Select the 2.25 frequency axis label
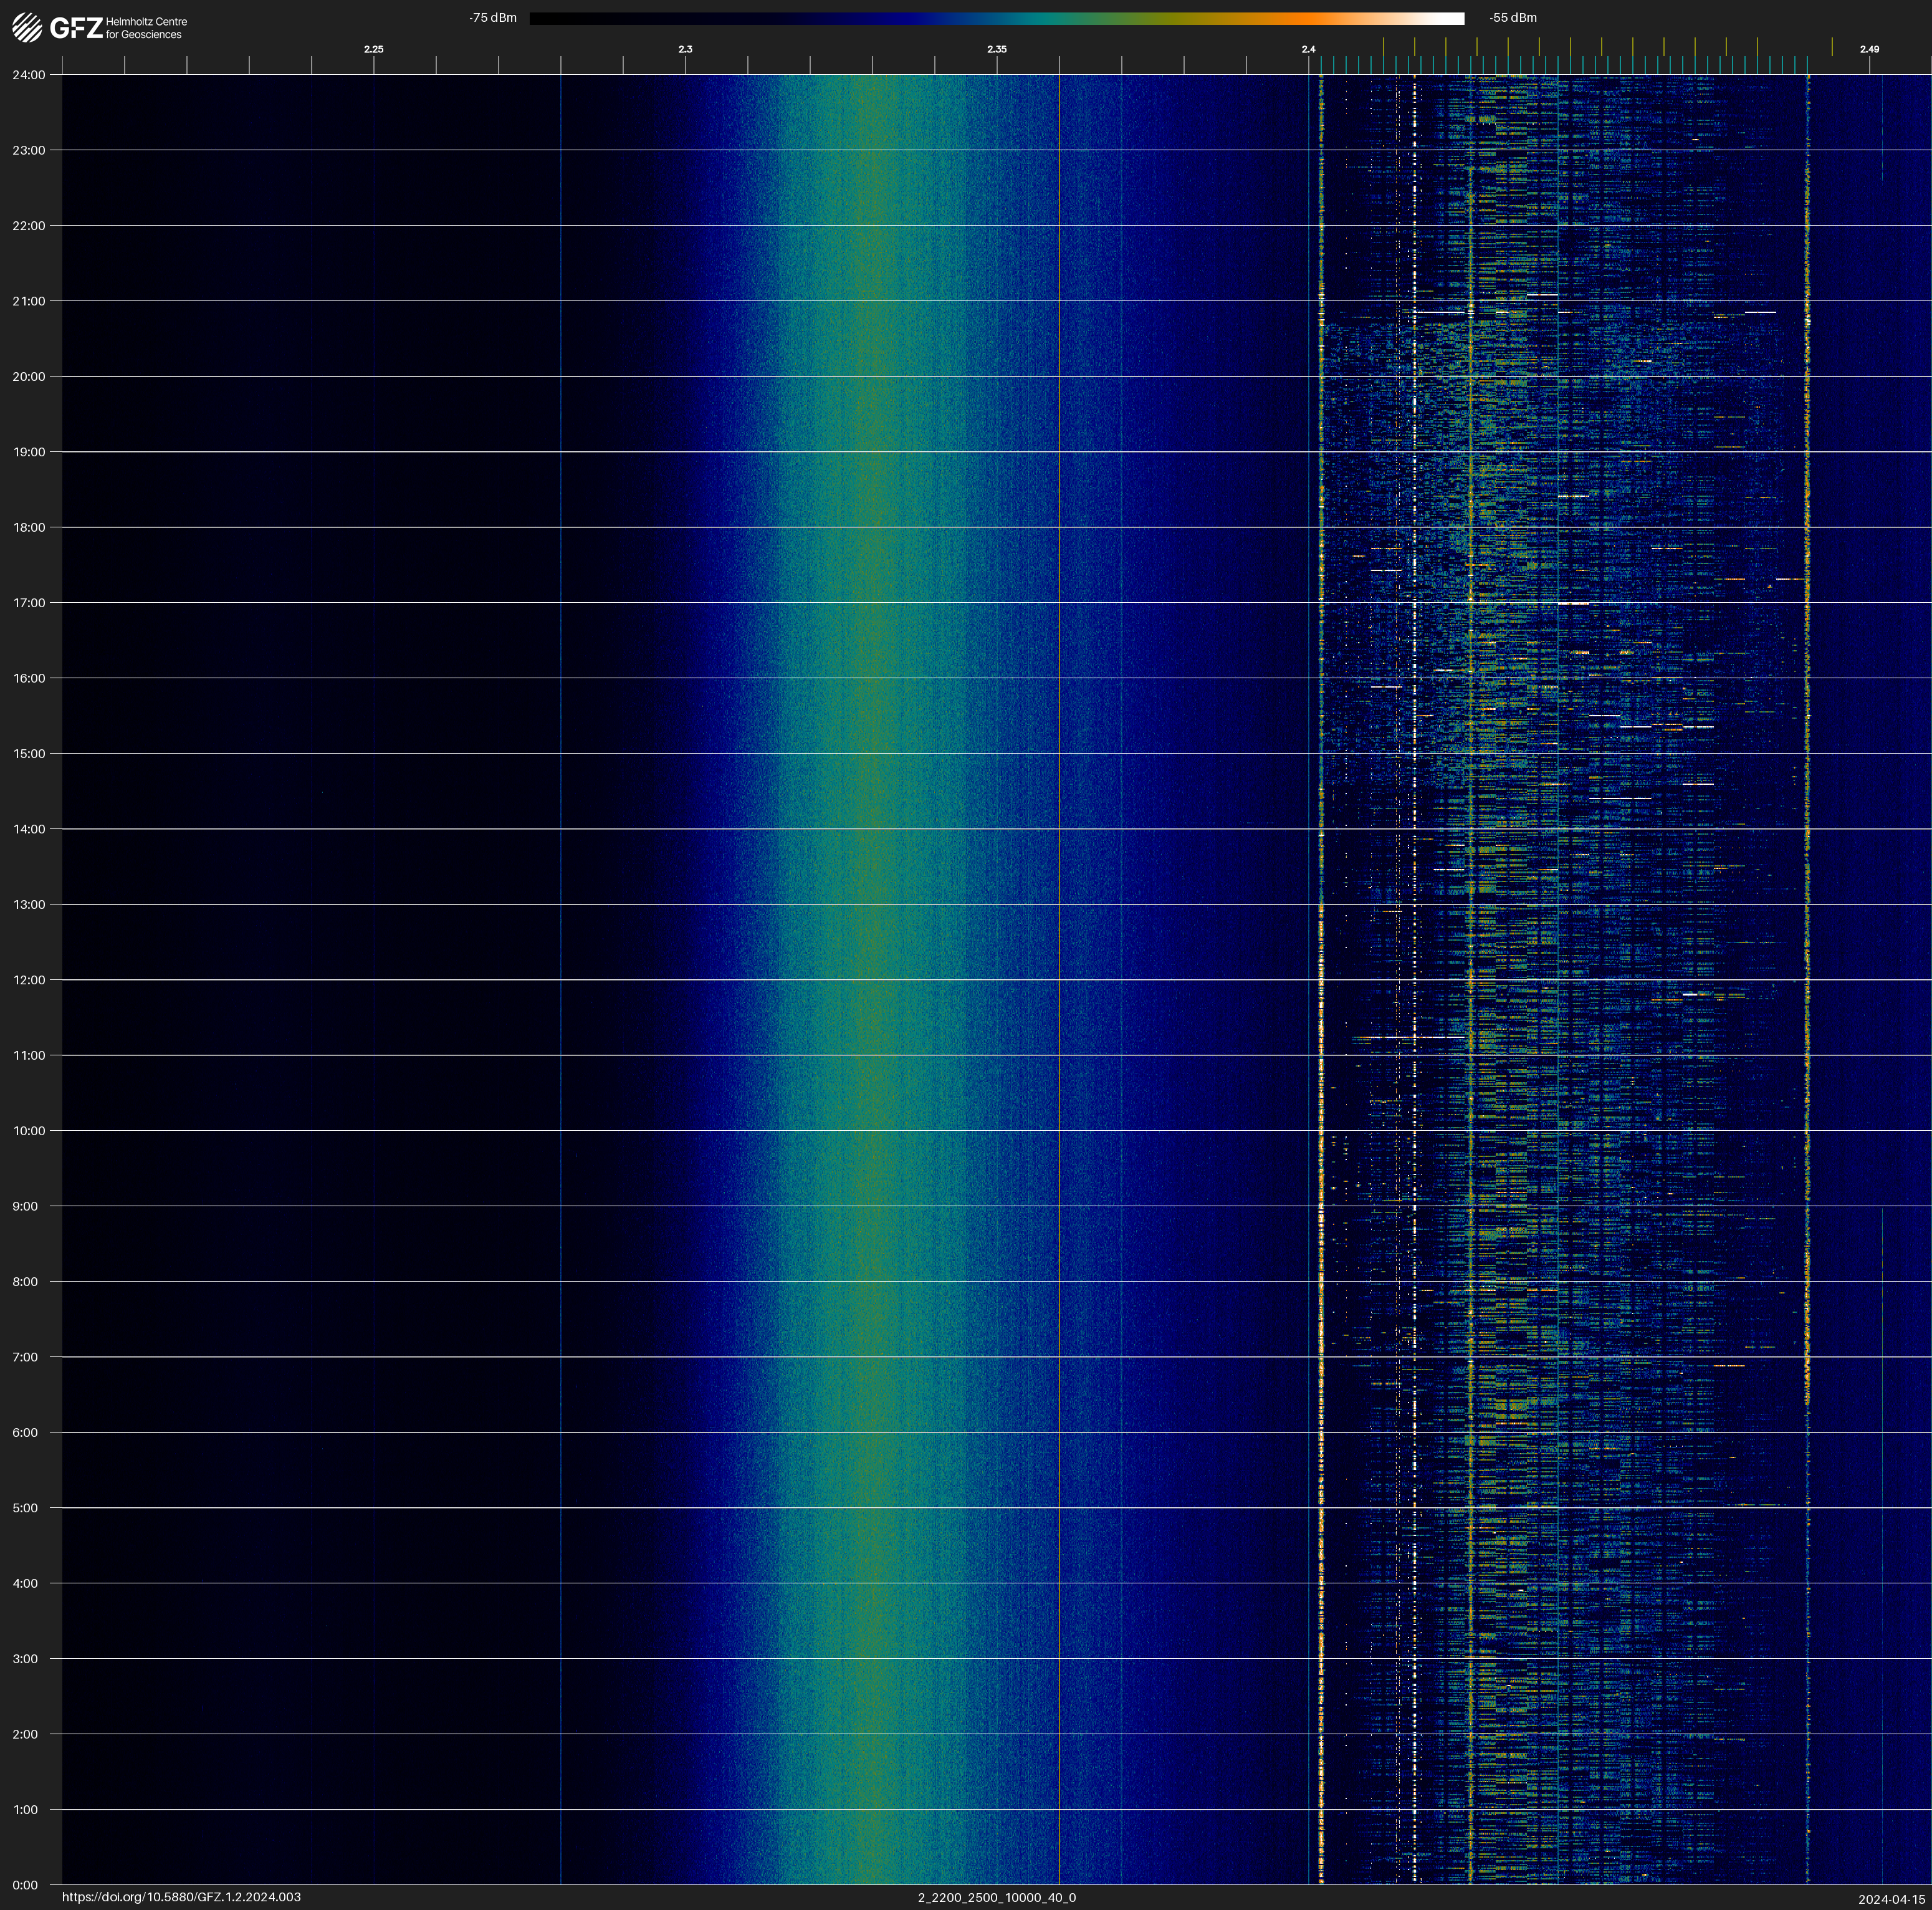Viewport: 1932px width, 1910px height. point(373,49)
